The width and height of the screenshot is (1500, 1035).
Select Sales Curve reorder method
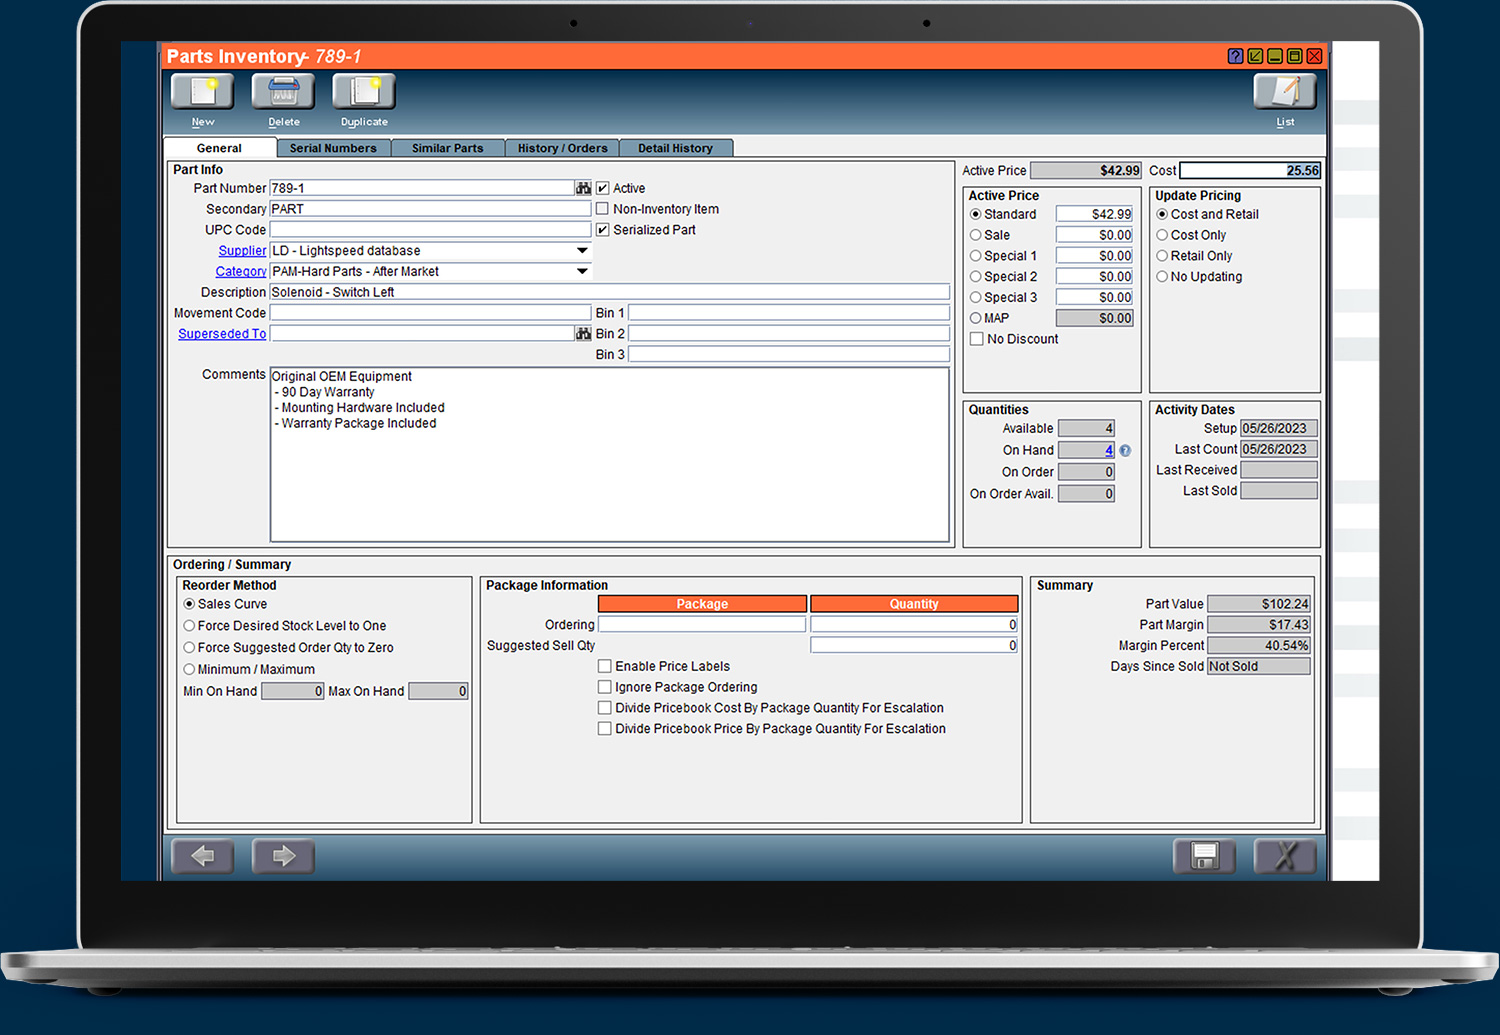pyautogui.click(x=189, y=604)
